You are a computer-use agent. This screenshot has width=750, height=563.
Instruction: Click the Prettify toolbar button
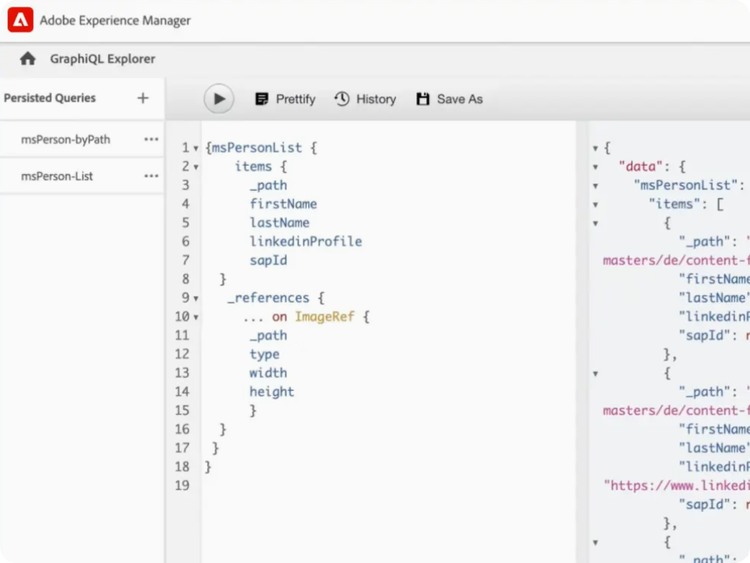285,99
